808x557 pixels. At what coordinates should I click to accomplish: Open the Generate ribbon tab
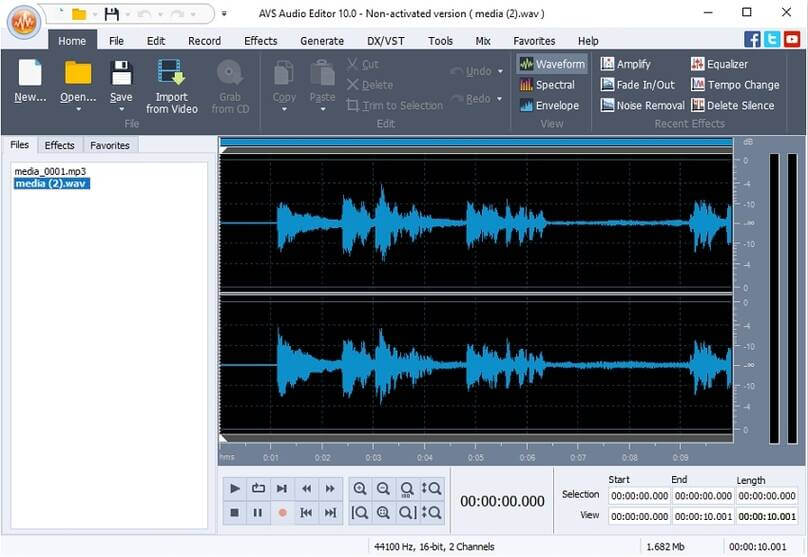[322, 41]
